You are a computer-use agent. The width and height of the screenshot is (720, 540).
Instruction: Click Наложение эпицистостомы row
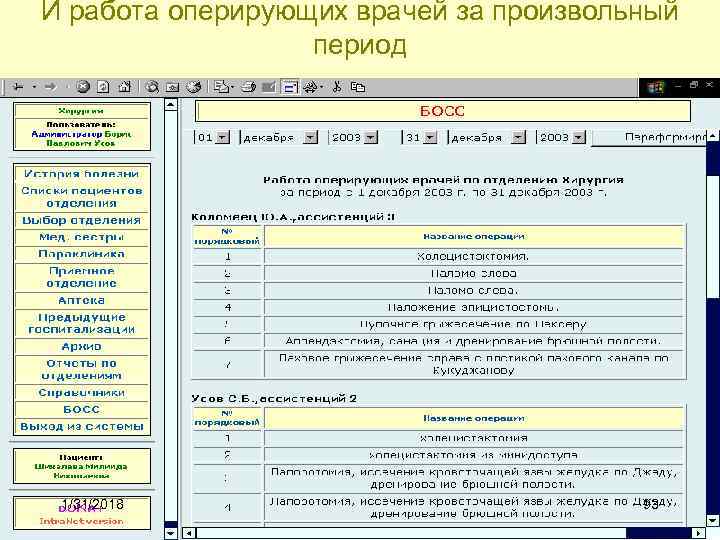[x=439, y=307]
